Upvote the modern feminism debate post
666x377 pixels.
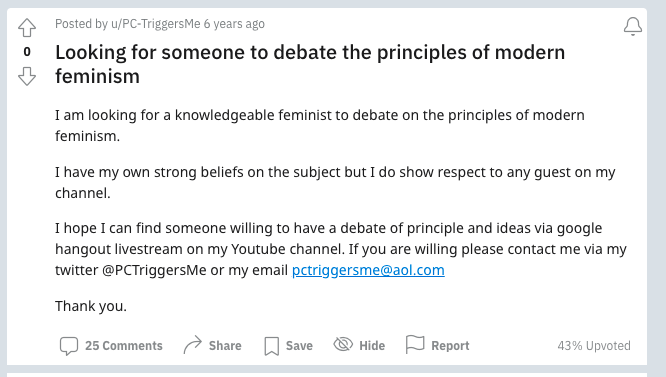point(27,28)
